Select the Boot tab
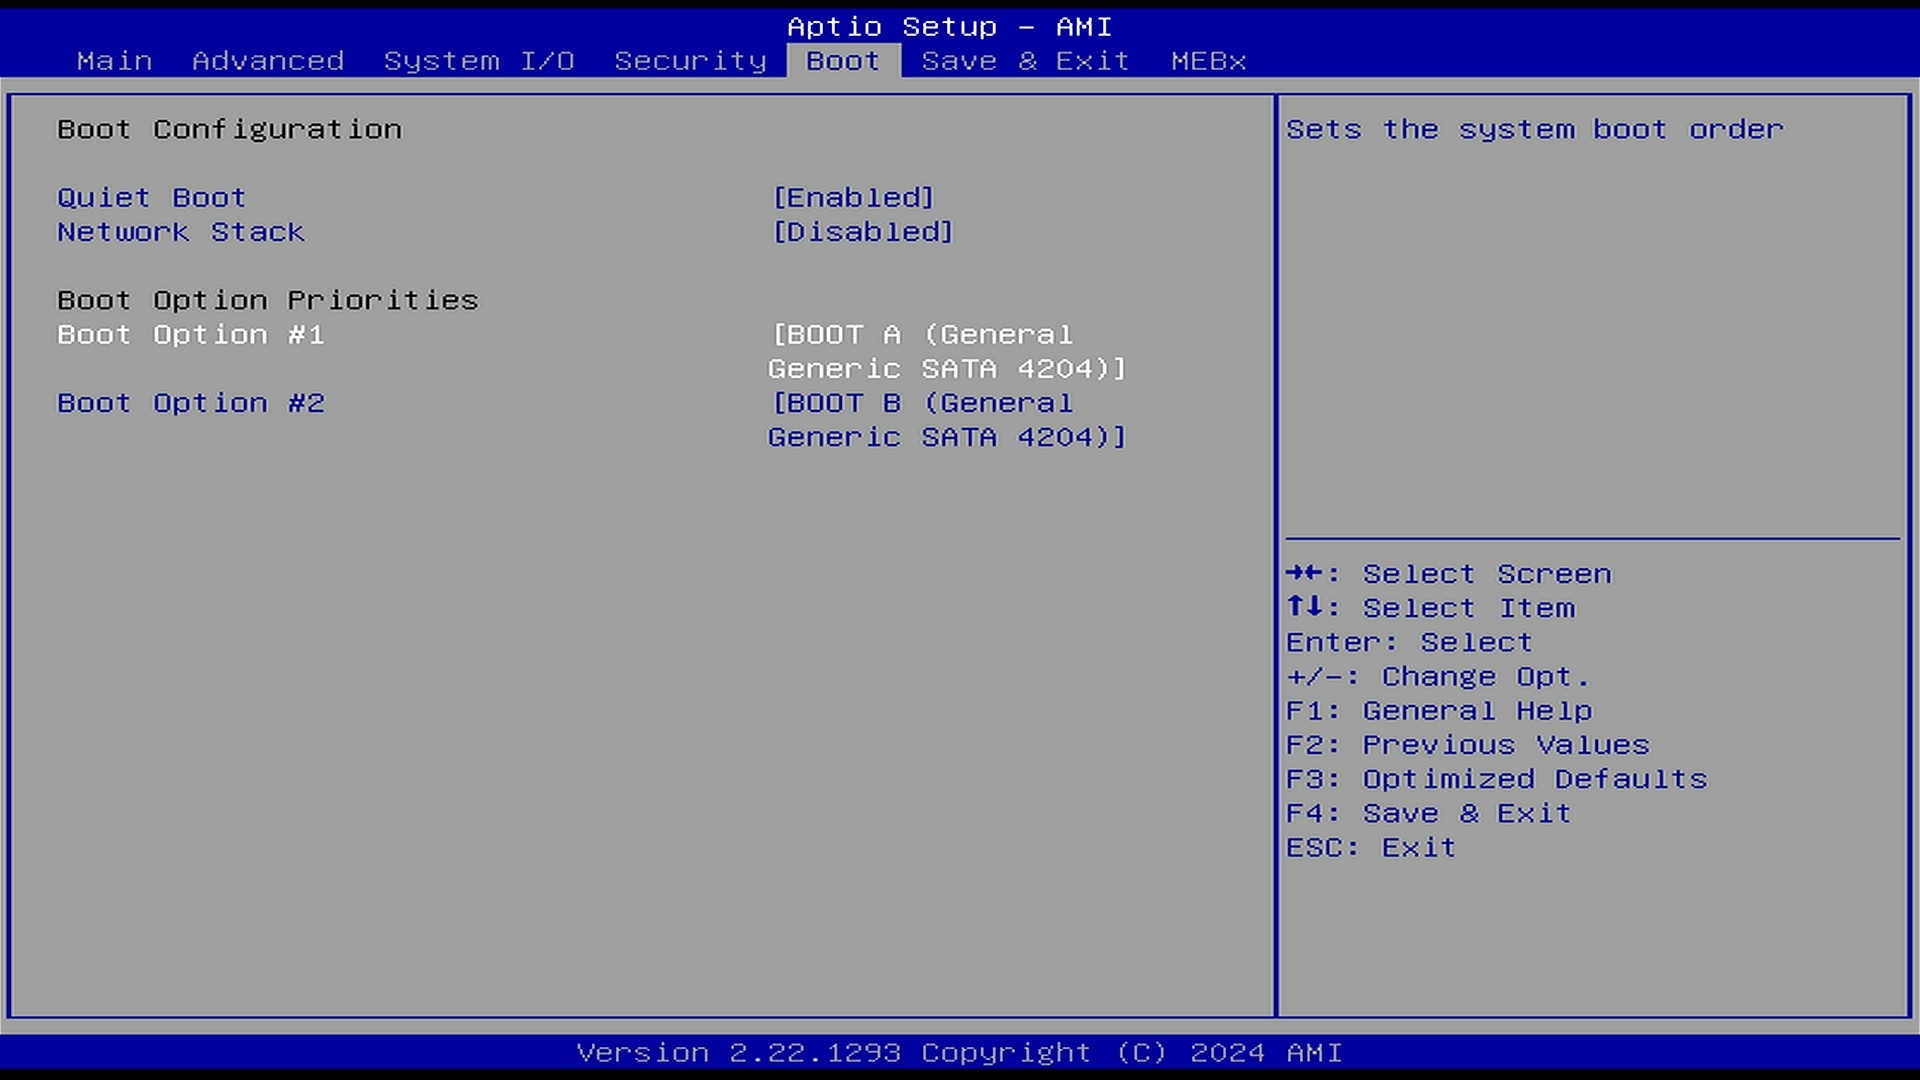 (x=842, y=61)
